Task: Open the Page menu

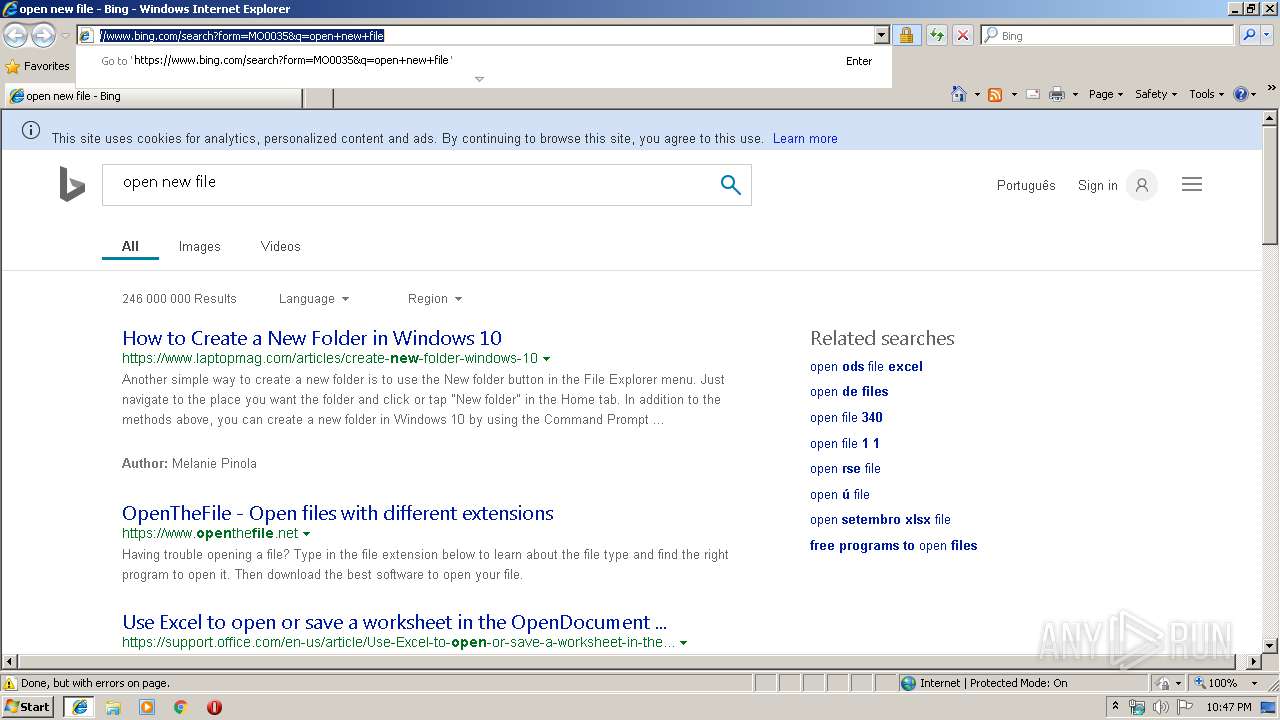Action: 1106,94
